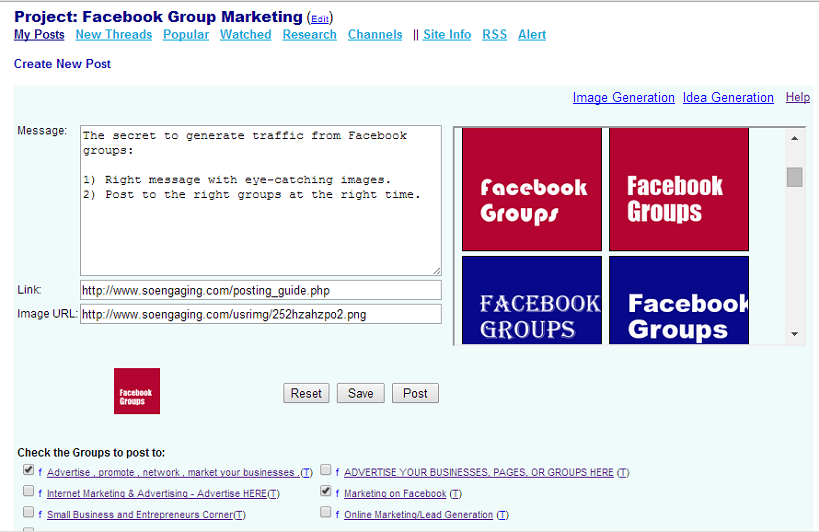Click Facebook icon beside 'Online Marketing/Lead Generation'
Image resolution: width=819 pixels, height=532 pixels.
coord(337,515)
